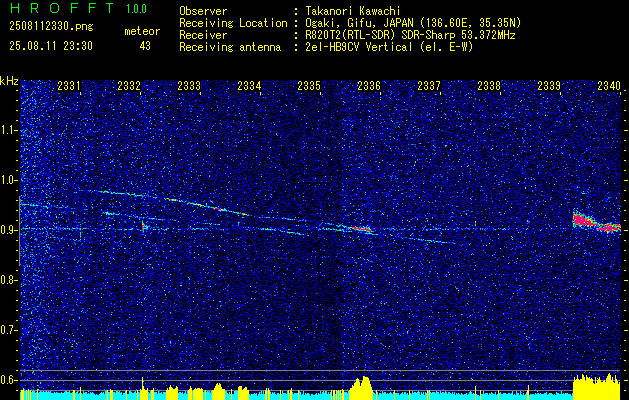Click the 2340 time marker
The width and height of the screenshot is (629, 400).
tap(609, 86)
